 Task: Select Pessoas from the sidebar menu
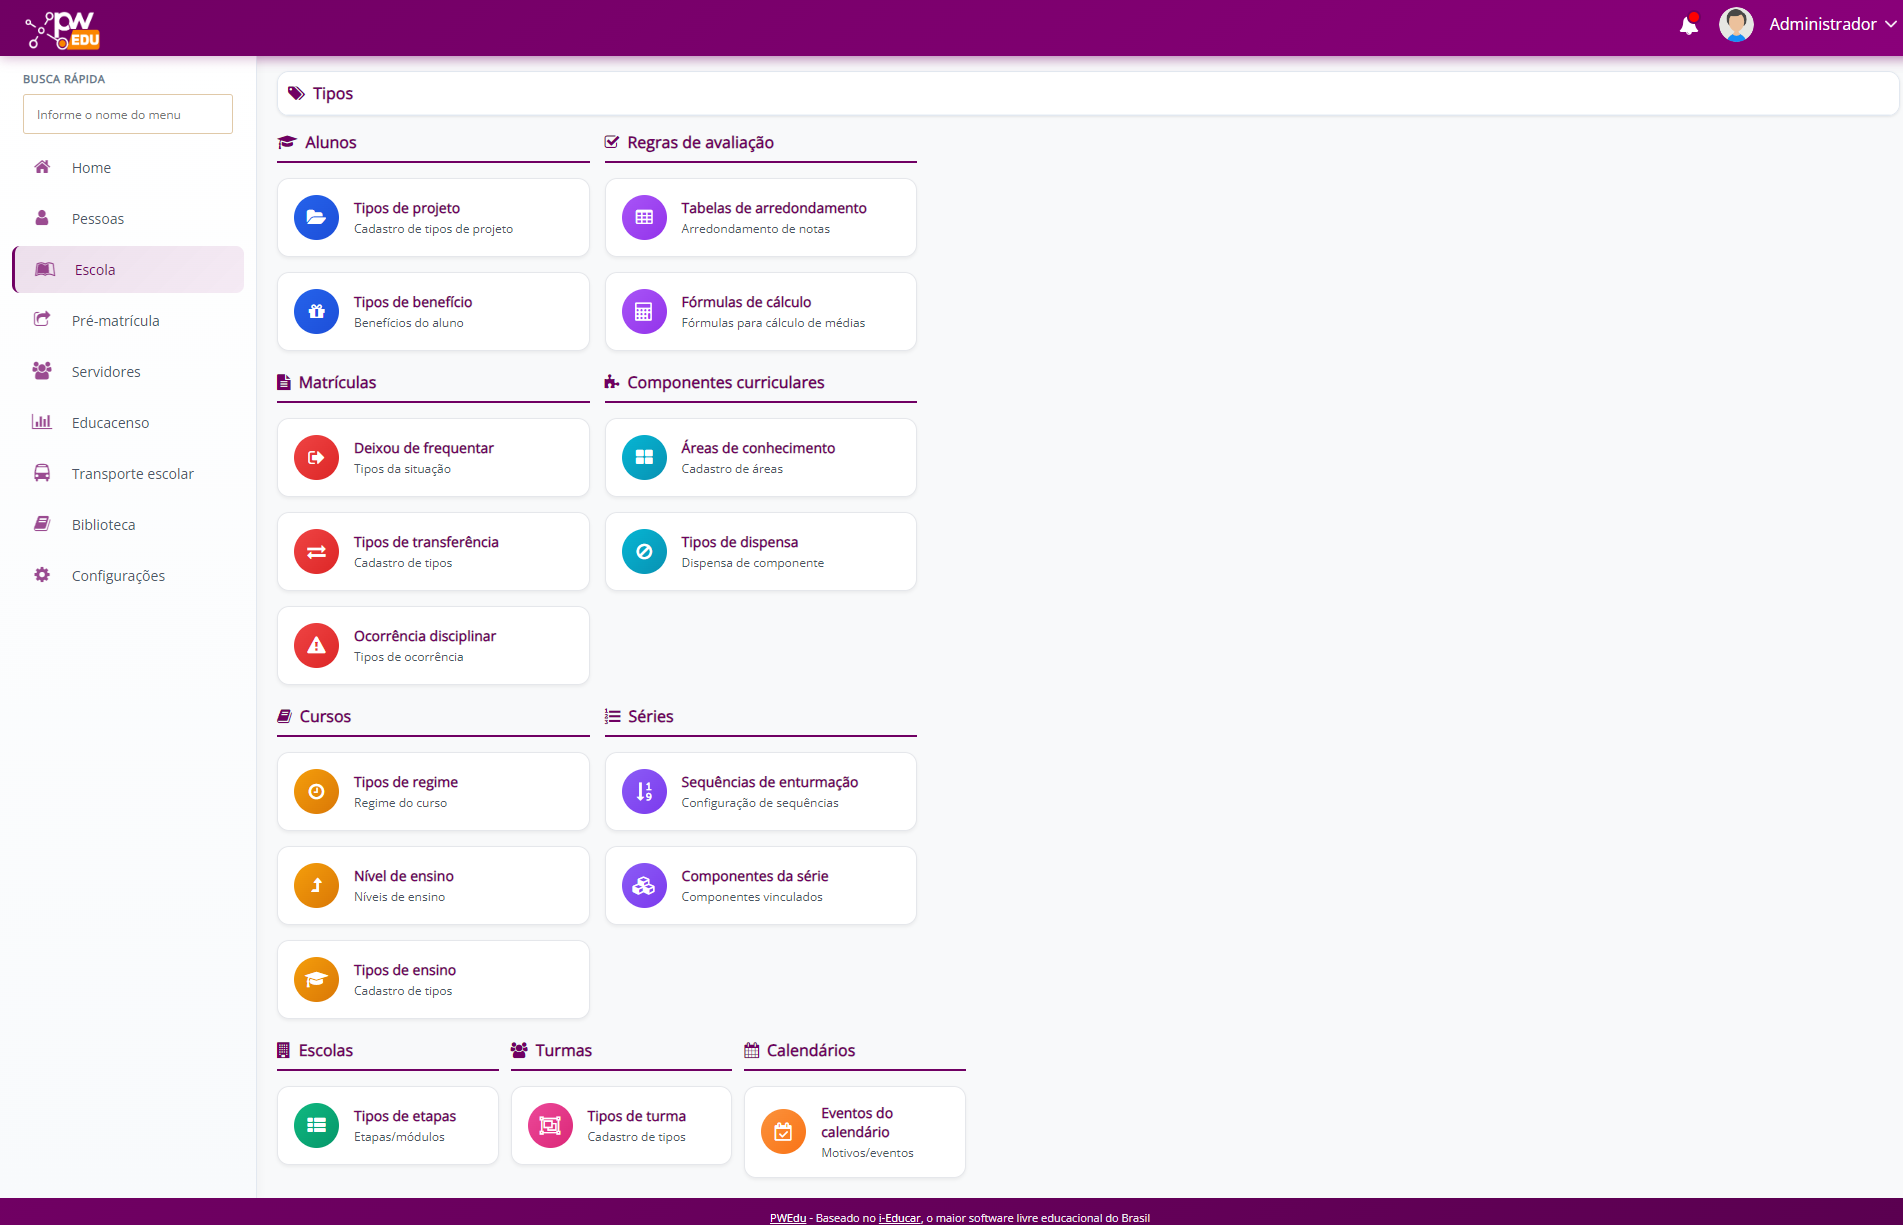(97, 219)
